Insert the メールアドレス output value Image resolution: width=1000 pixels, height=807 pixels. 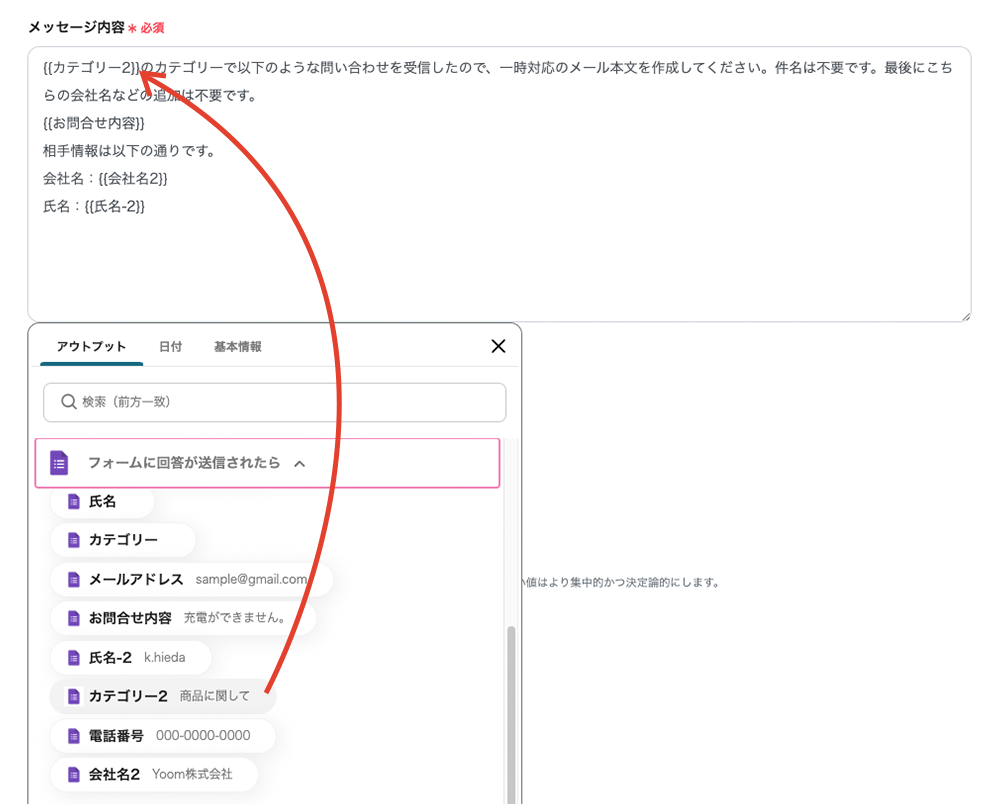(191, 579)
